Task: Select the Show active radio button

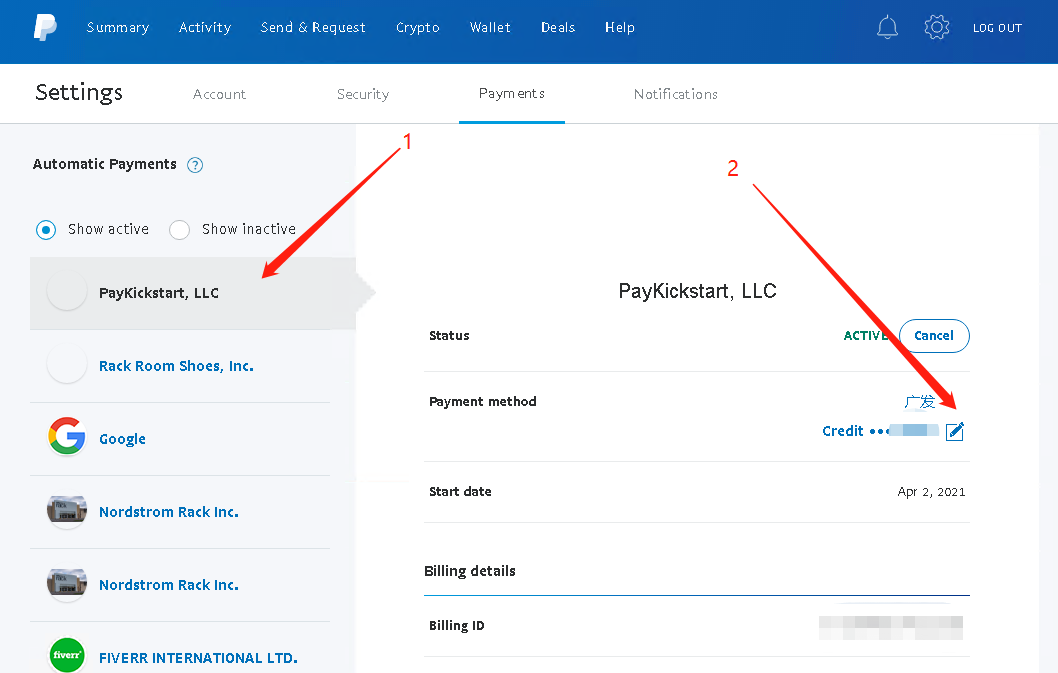Action: [45, 229]
